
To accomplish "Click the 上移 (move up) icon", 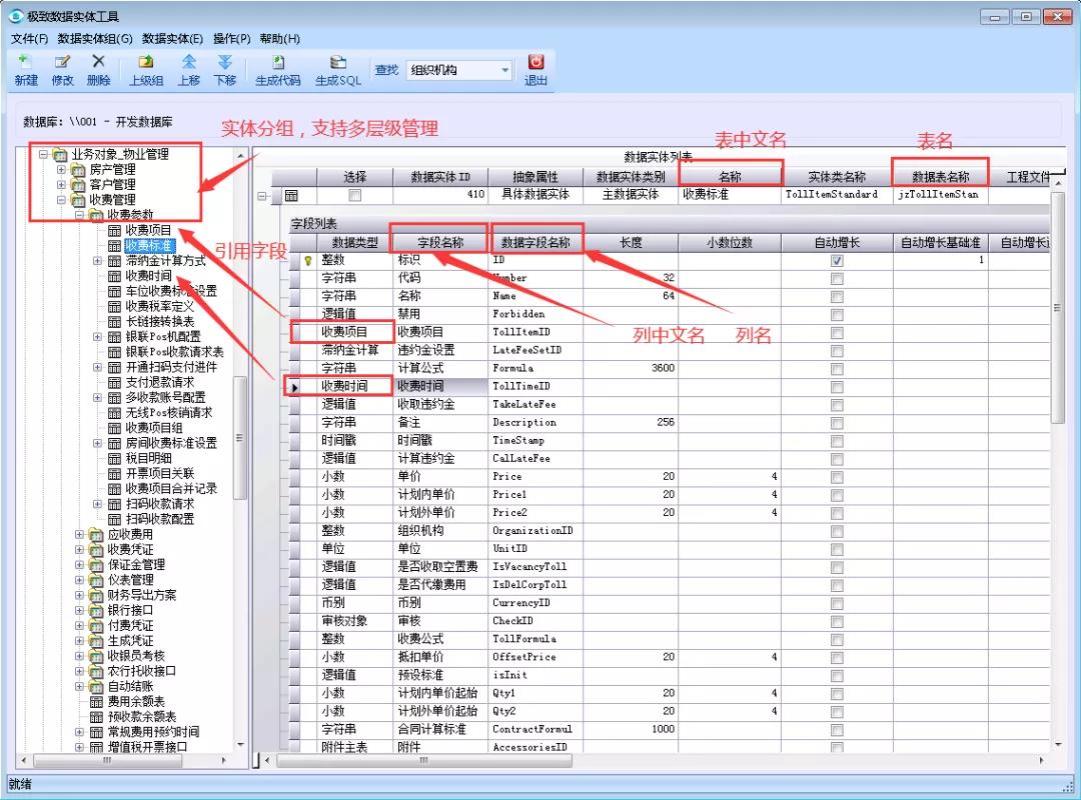I will (188, 62).
